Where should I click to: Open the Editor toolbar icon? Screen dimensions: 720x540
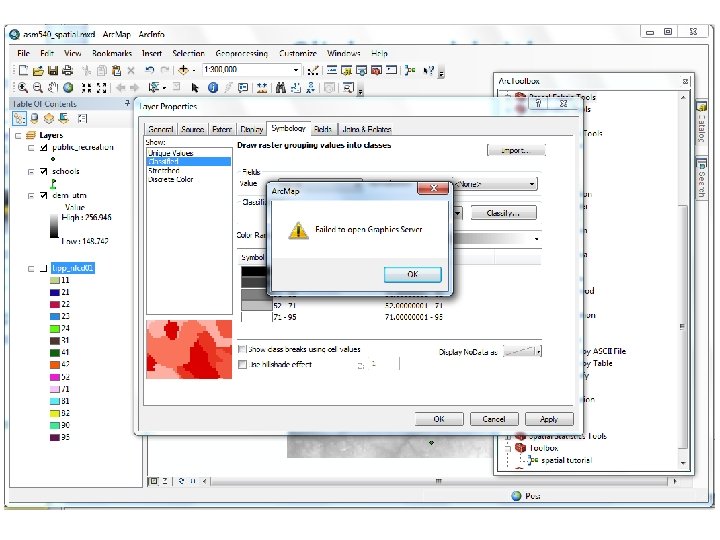(313, 70)
